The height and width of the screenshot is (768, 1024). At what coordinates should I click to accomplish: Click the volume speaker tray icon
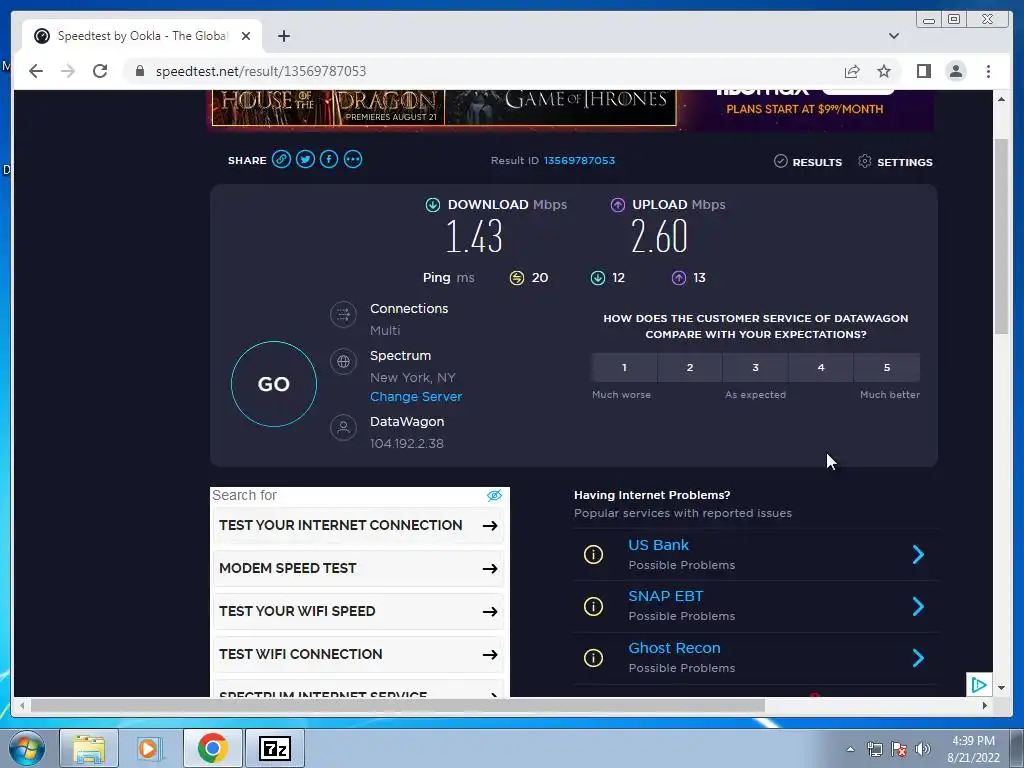(923, 749)
